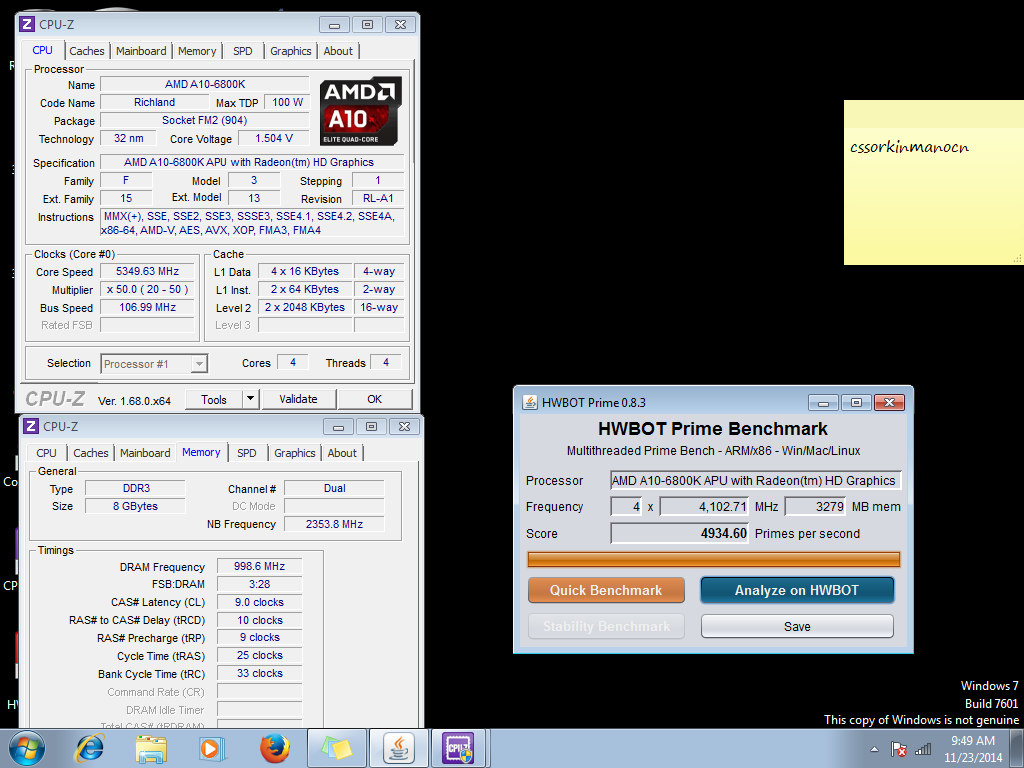Click Level 2 cache 2 x 2048 KBytes
This screenshot has height=768, width=1024.
pyautogui.click(x=304, y=308)
